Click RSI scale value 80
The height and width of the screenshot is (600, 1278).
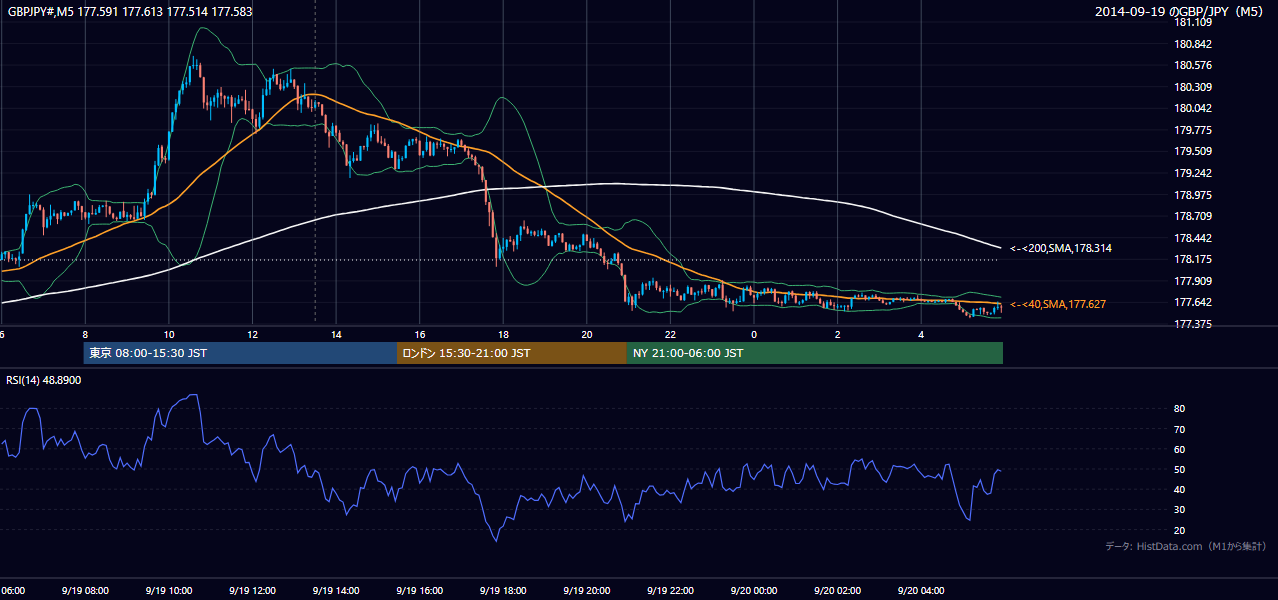coord(1180,409)
